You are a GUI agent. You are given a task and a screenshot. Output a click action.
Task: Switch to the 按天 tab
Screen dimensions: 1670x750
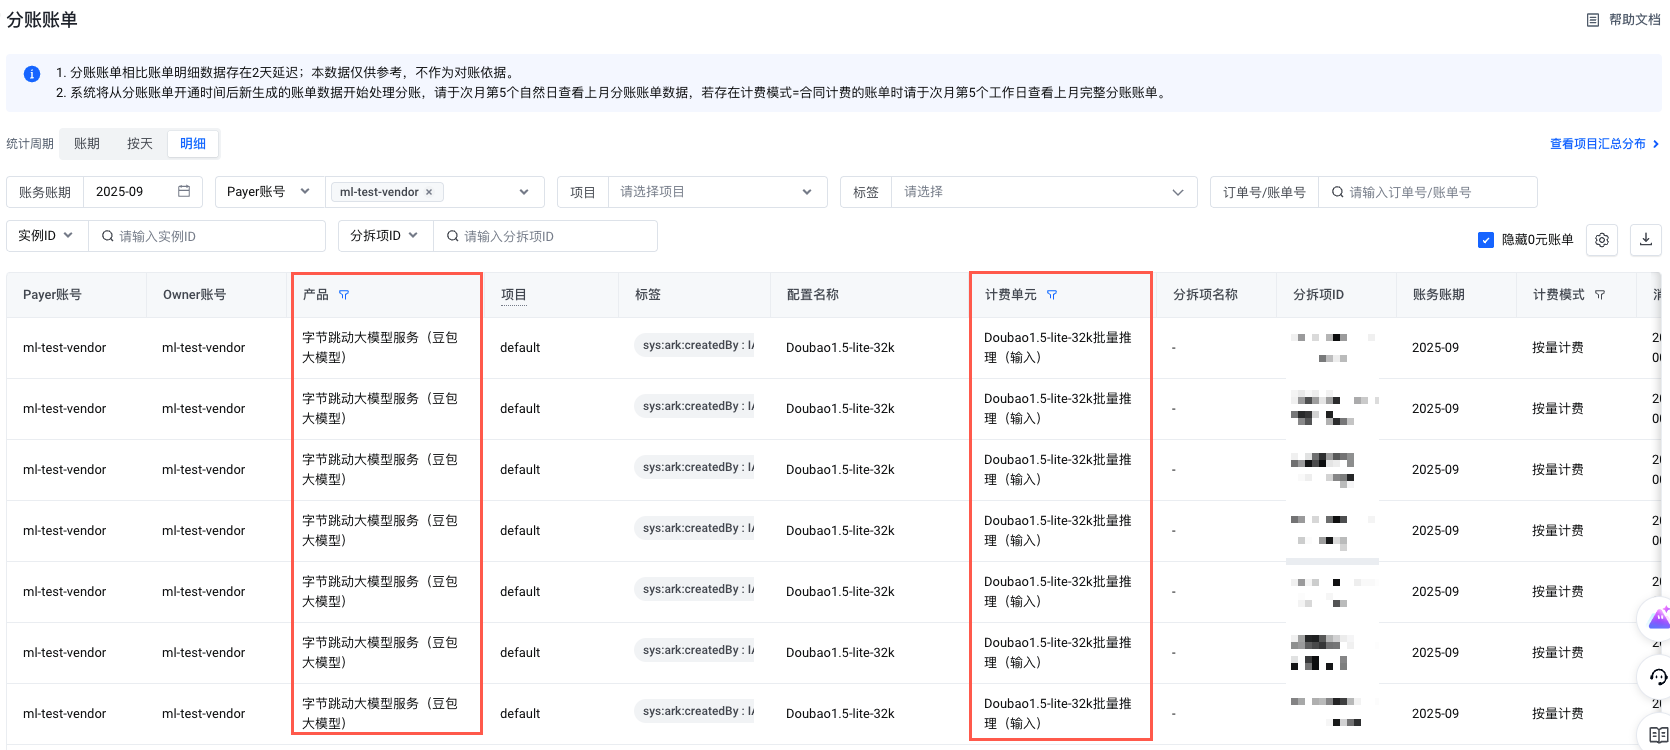click(x=140, y=144)
